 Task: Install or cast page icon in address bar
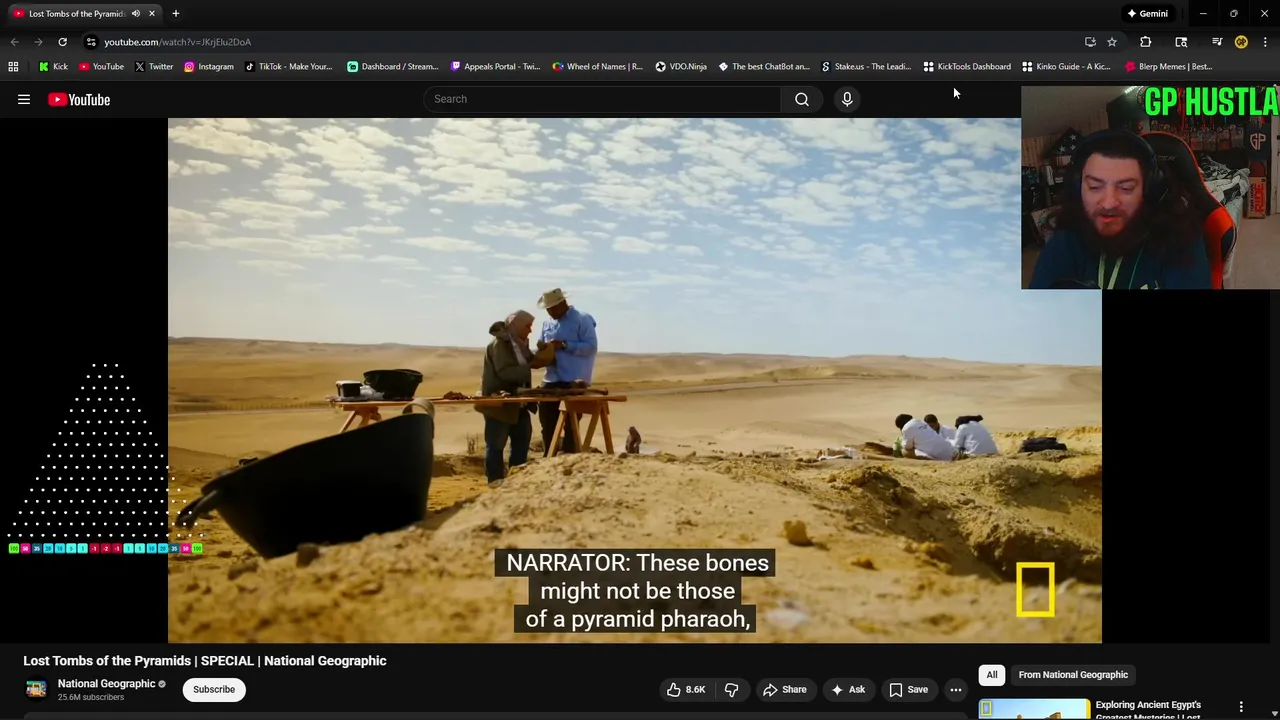[1090, 42]
